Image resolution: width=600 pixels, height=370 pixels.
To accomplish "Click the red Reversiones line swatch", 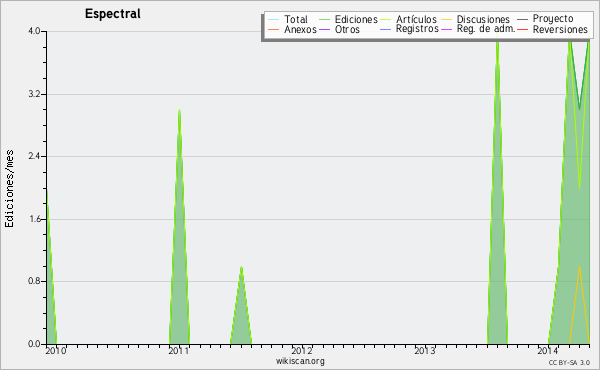I will coord(522,29).
